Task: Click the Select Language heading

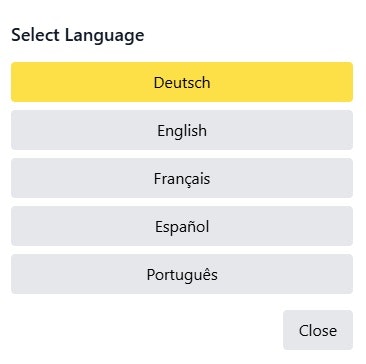Action: [x=78, y=35]
